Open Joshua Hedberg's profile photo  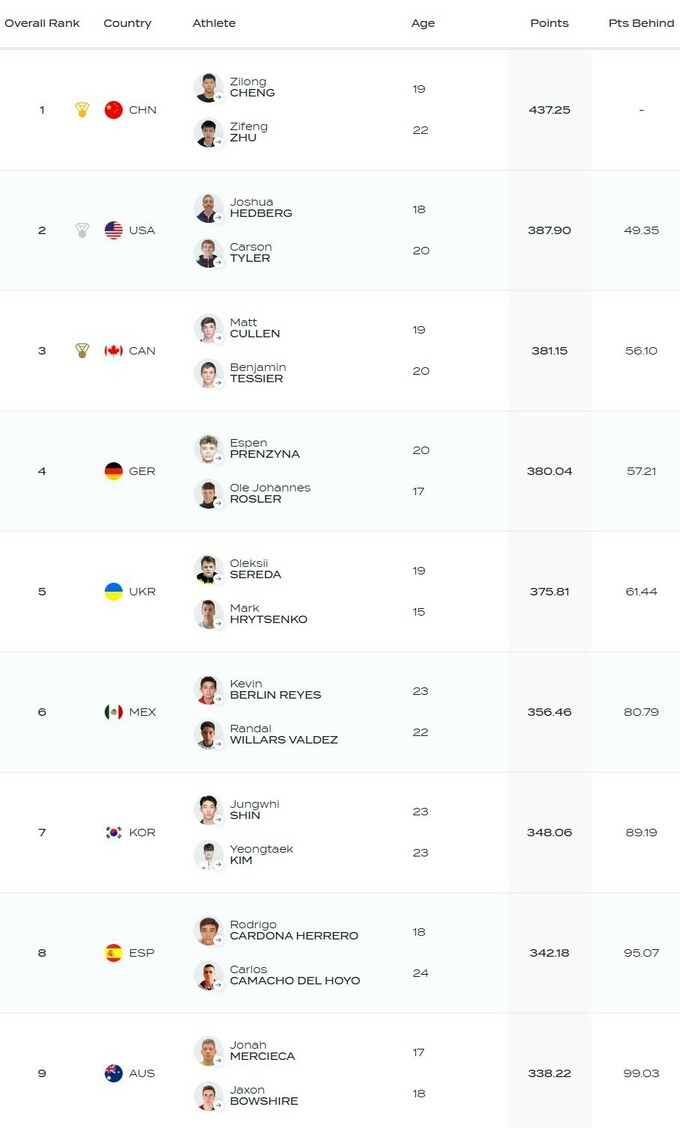pos(208,208)
